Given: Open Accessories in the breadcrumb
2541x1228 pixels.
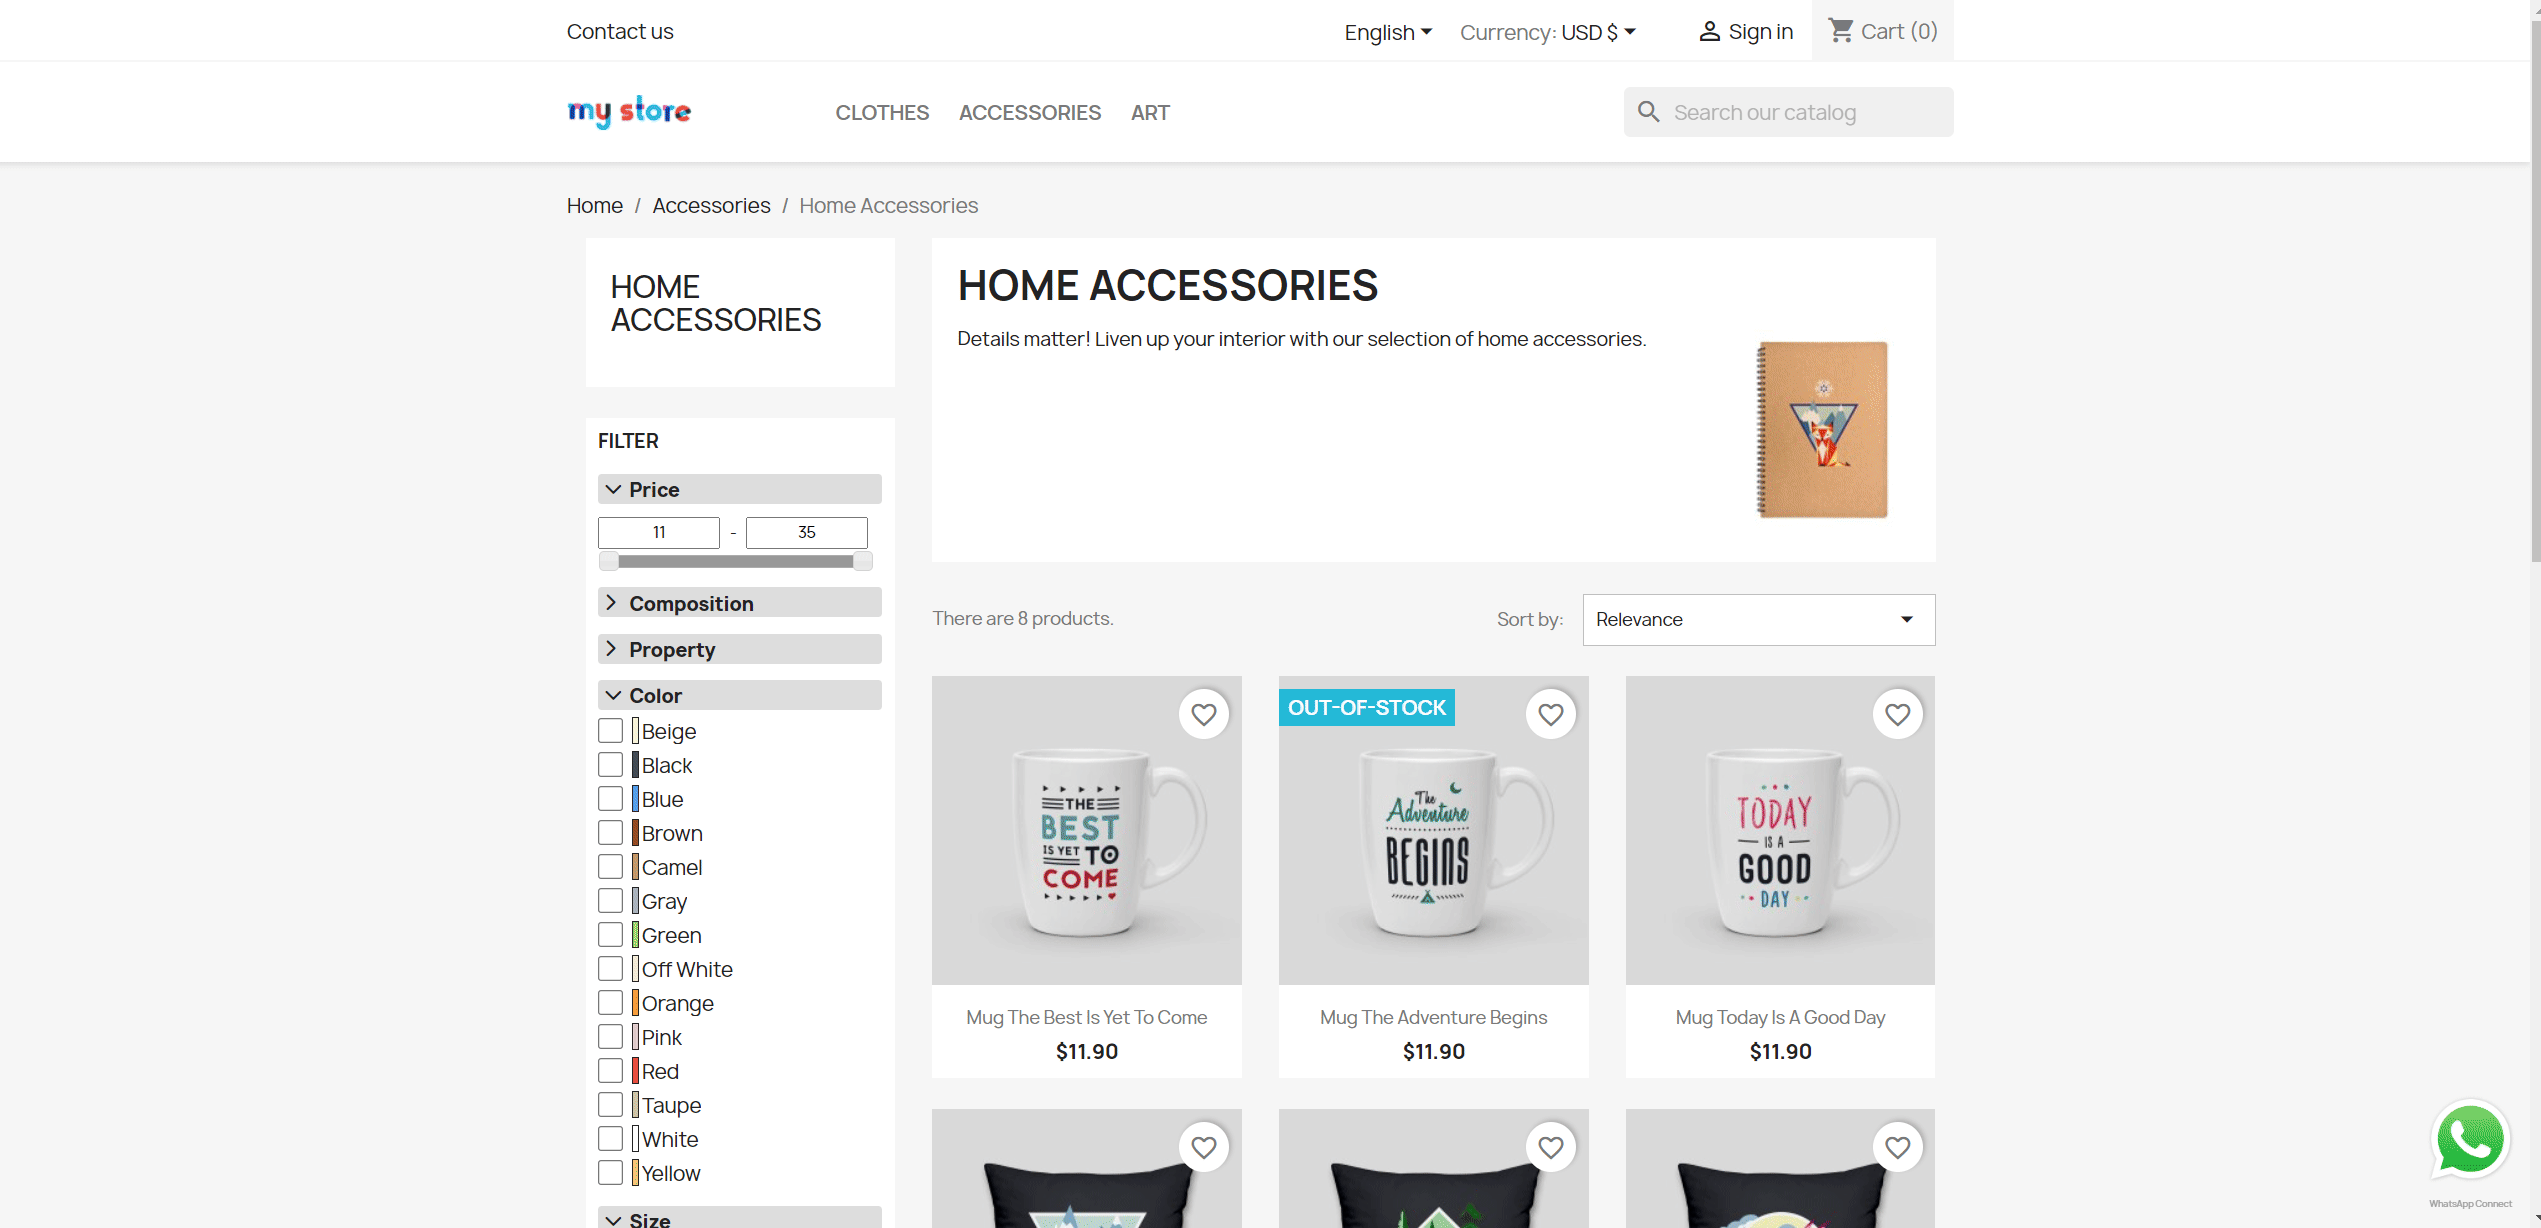Looking at the screenshot, I should click(711, 206).
